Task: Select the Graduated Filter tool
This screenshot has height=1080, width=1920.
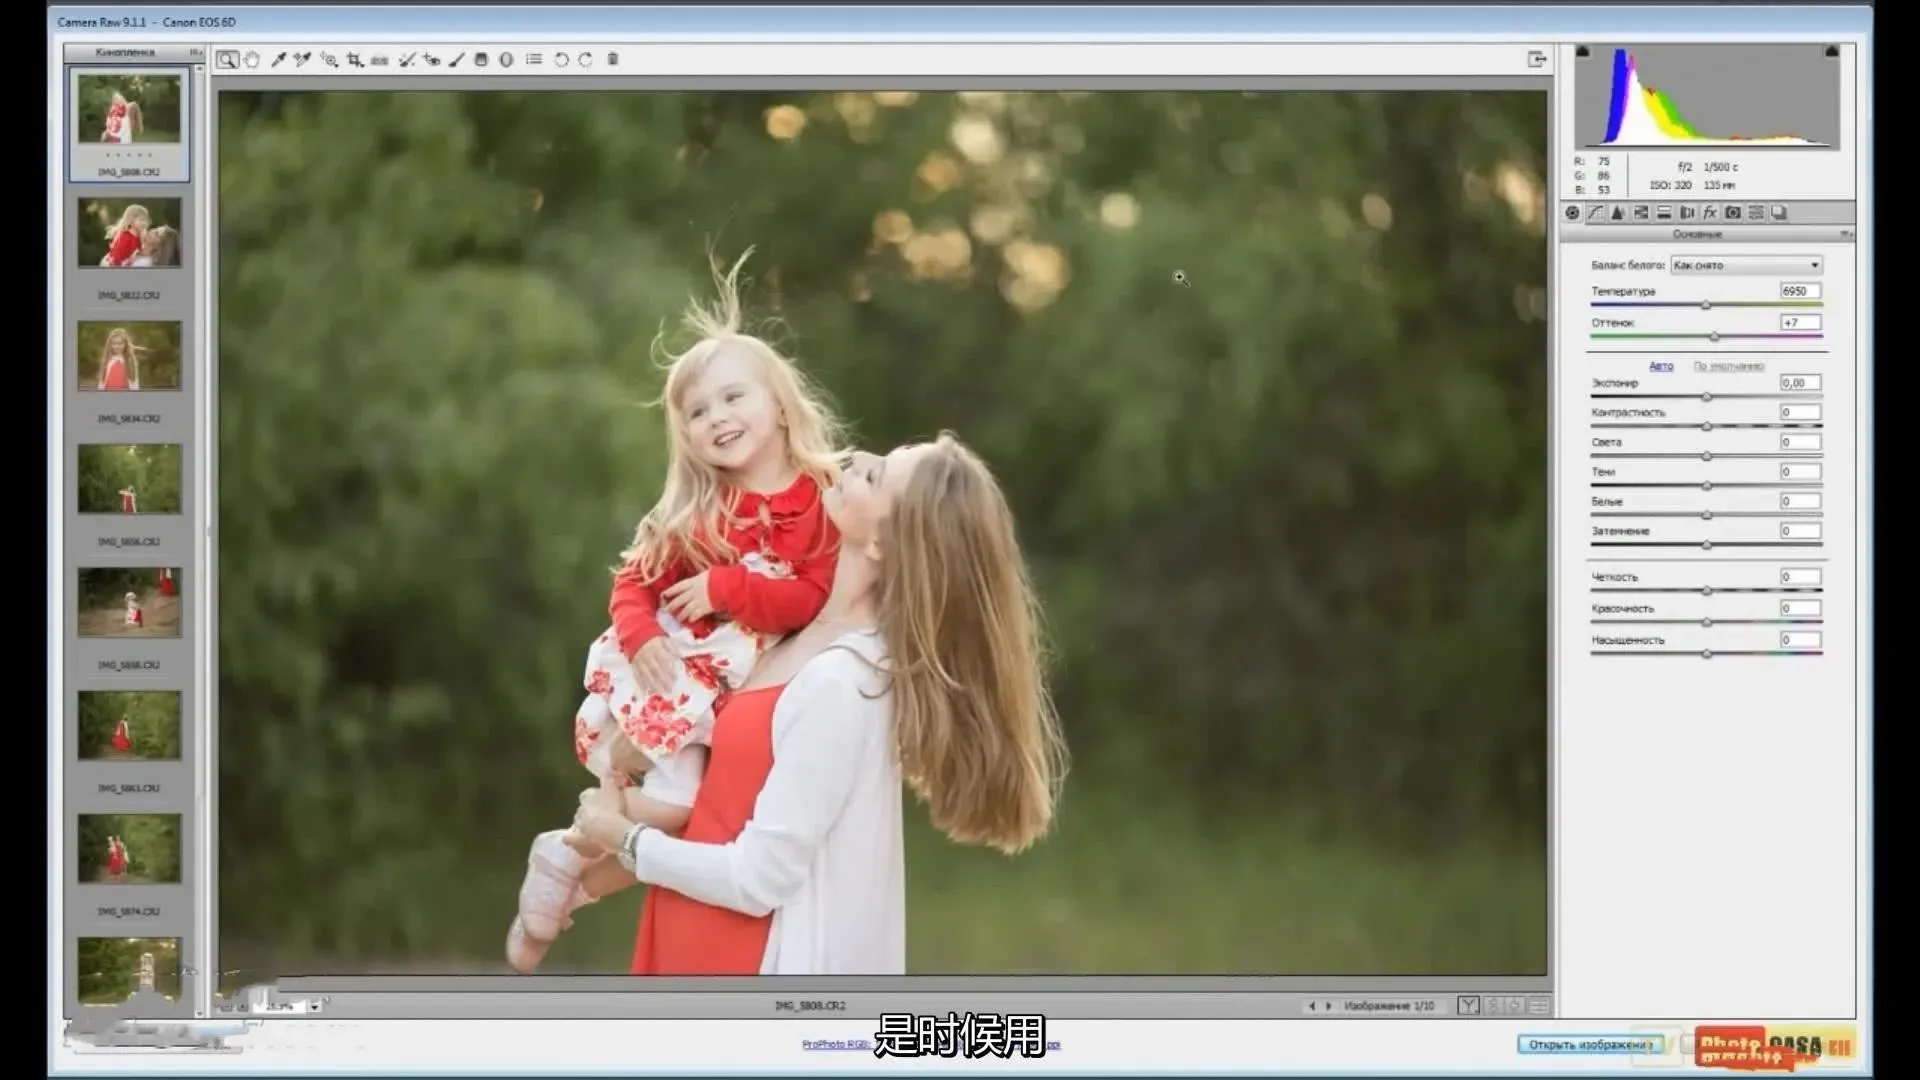Action: click(x=481, y=60)
